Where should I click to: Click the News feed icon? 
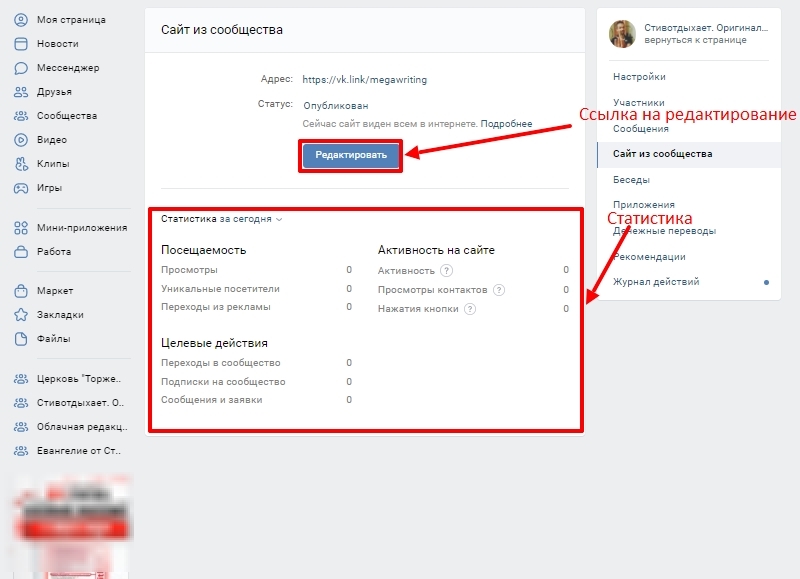[x=20, y=44]
